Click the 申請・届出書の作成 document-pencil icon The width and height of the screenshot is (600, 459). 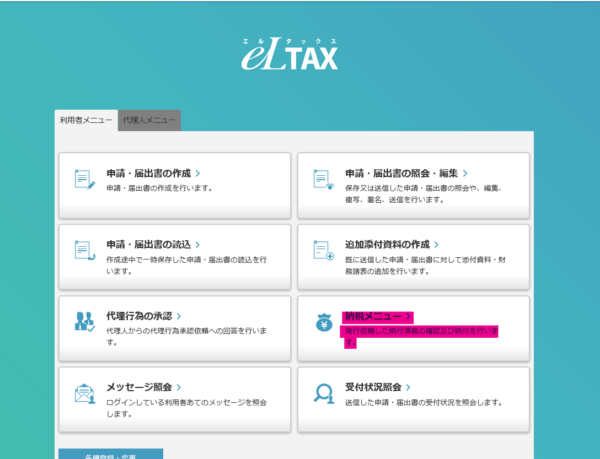click(x=85, y=179)
